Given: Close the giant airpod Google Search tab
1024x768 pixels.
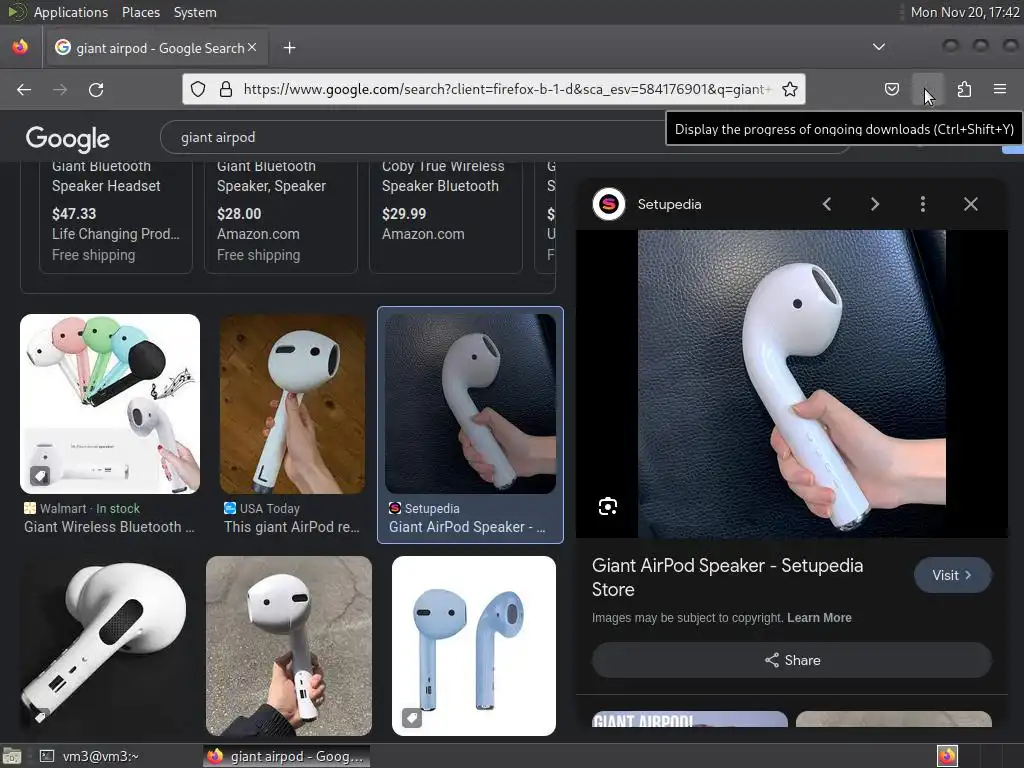Looking at the screenshot, I should 252,47.
